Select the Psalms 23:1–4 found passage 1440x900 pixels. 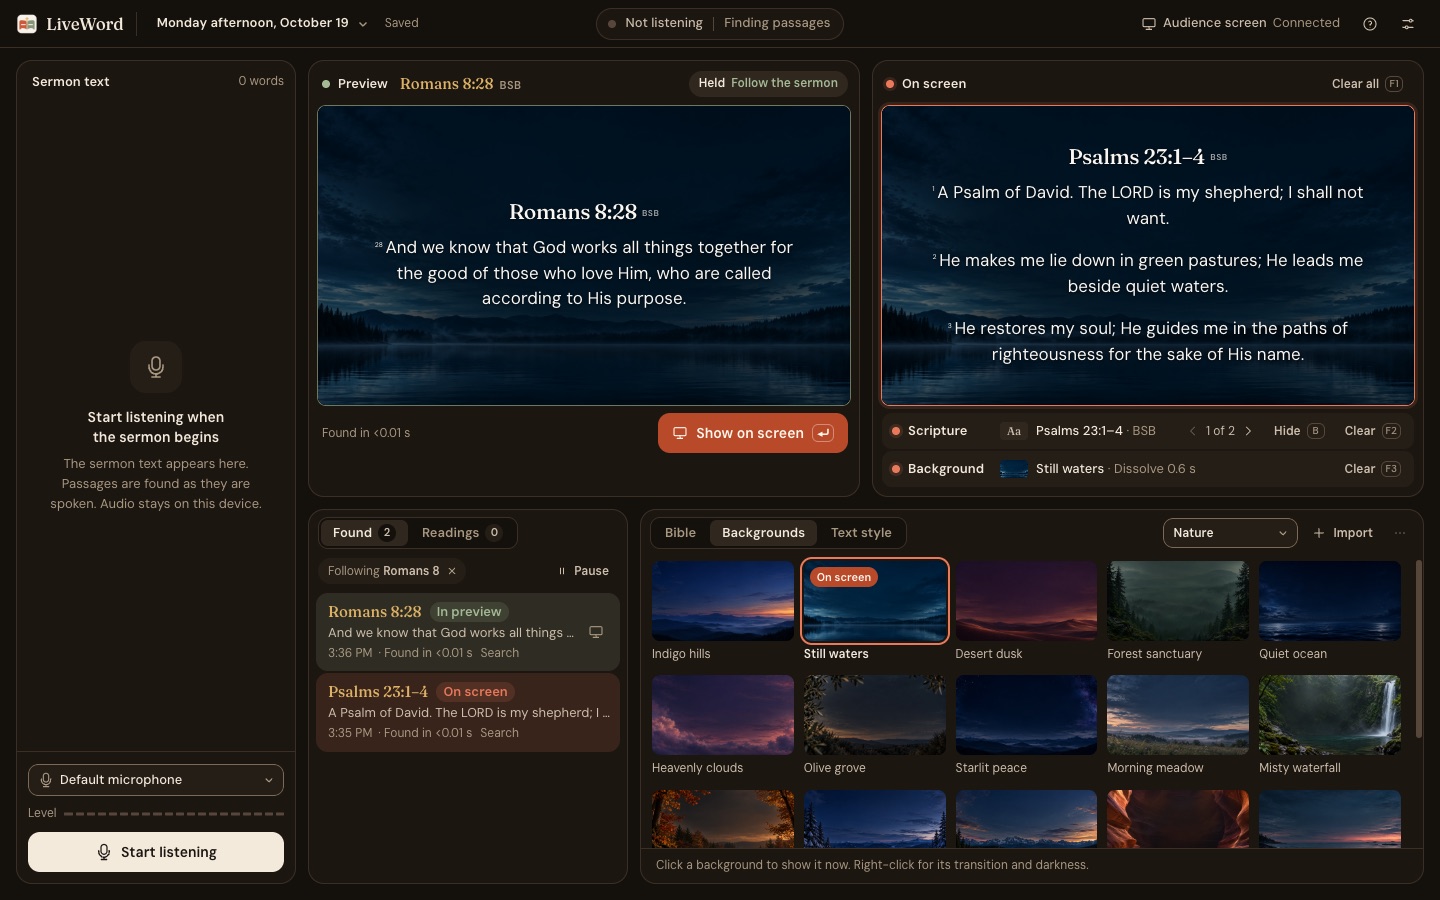[x=468, y=713]
